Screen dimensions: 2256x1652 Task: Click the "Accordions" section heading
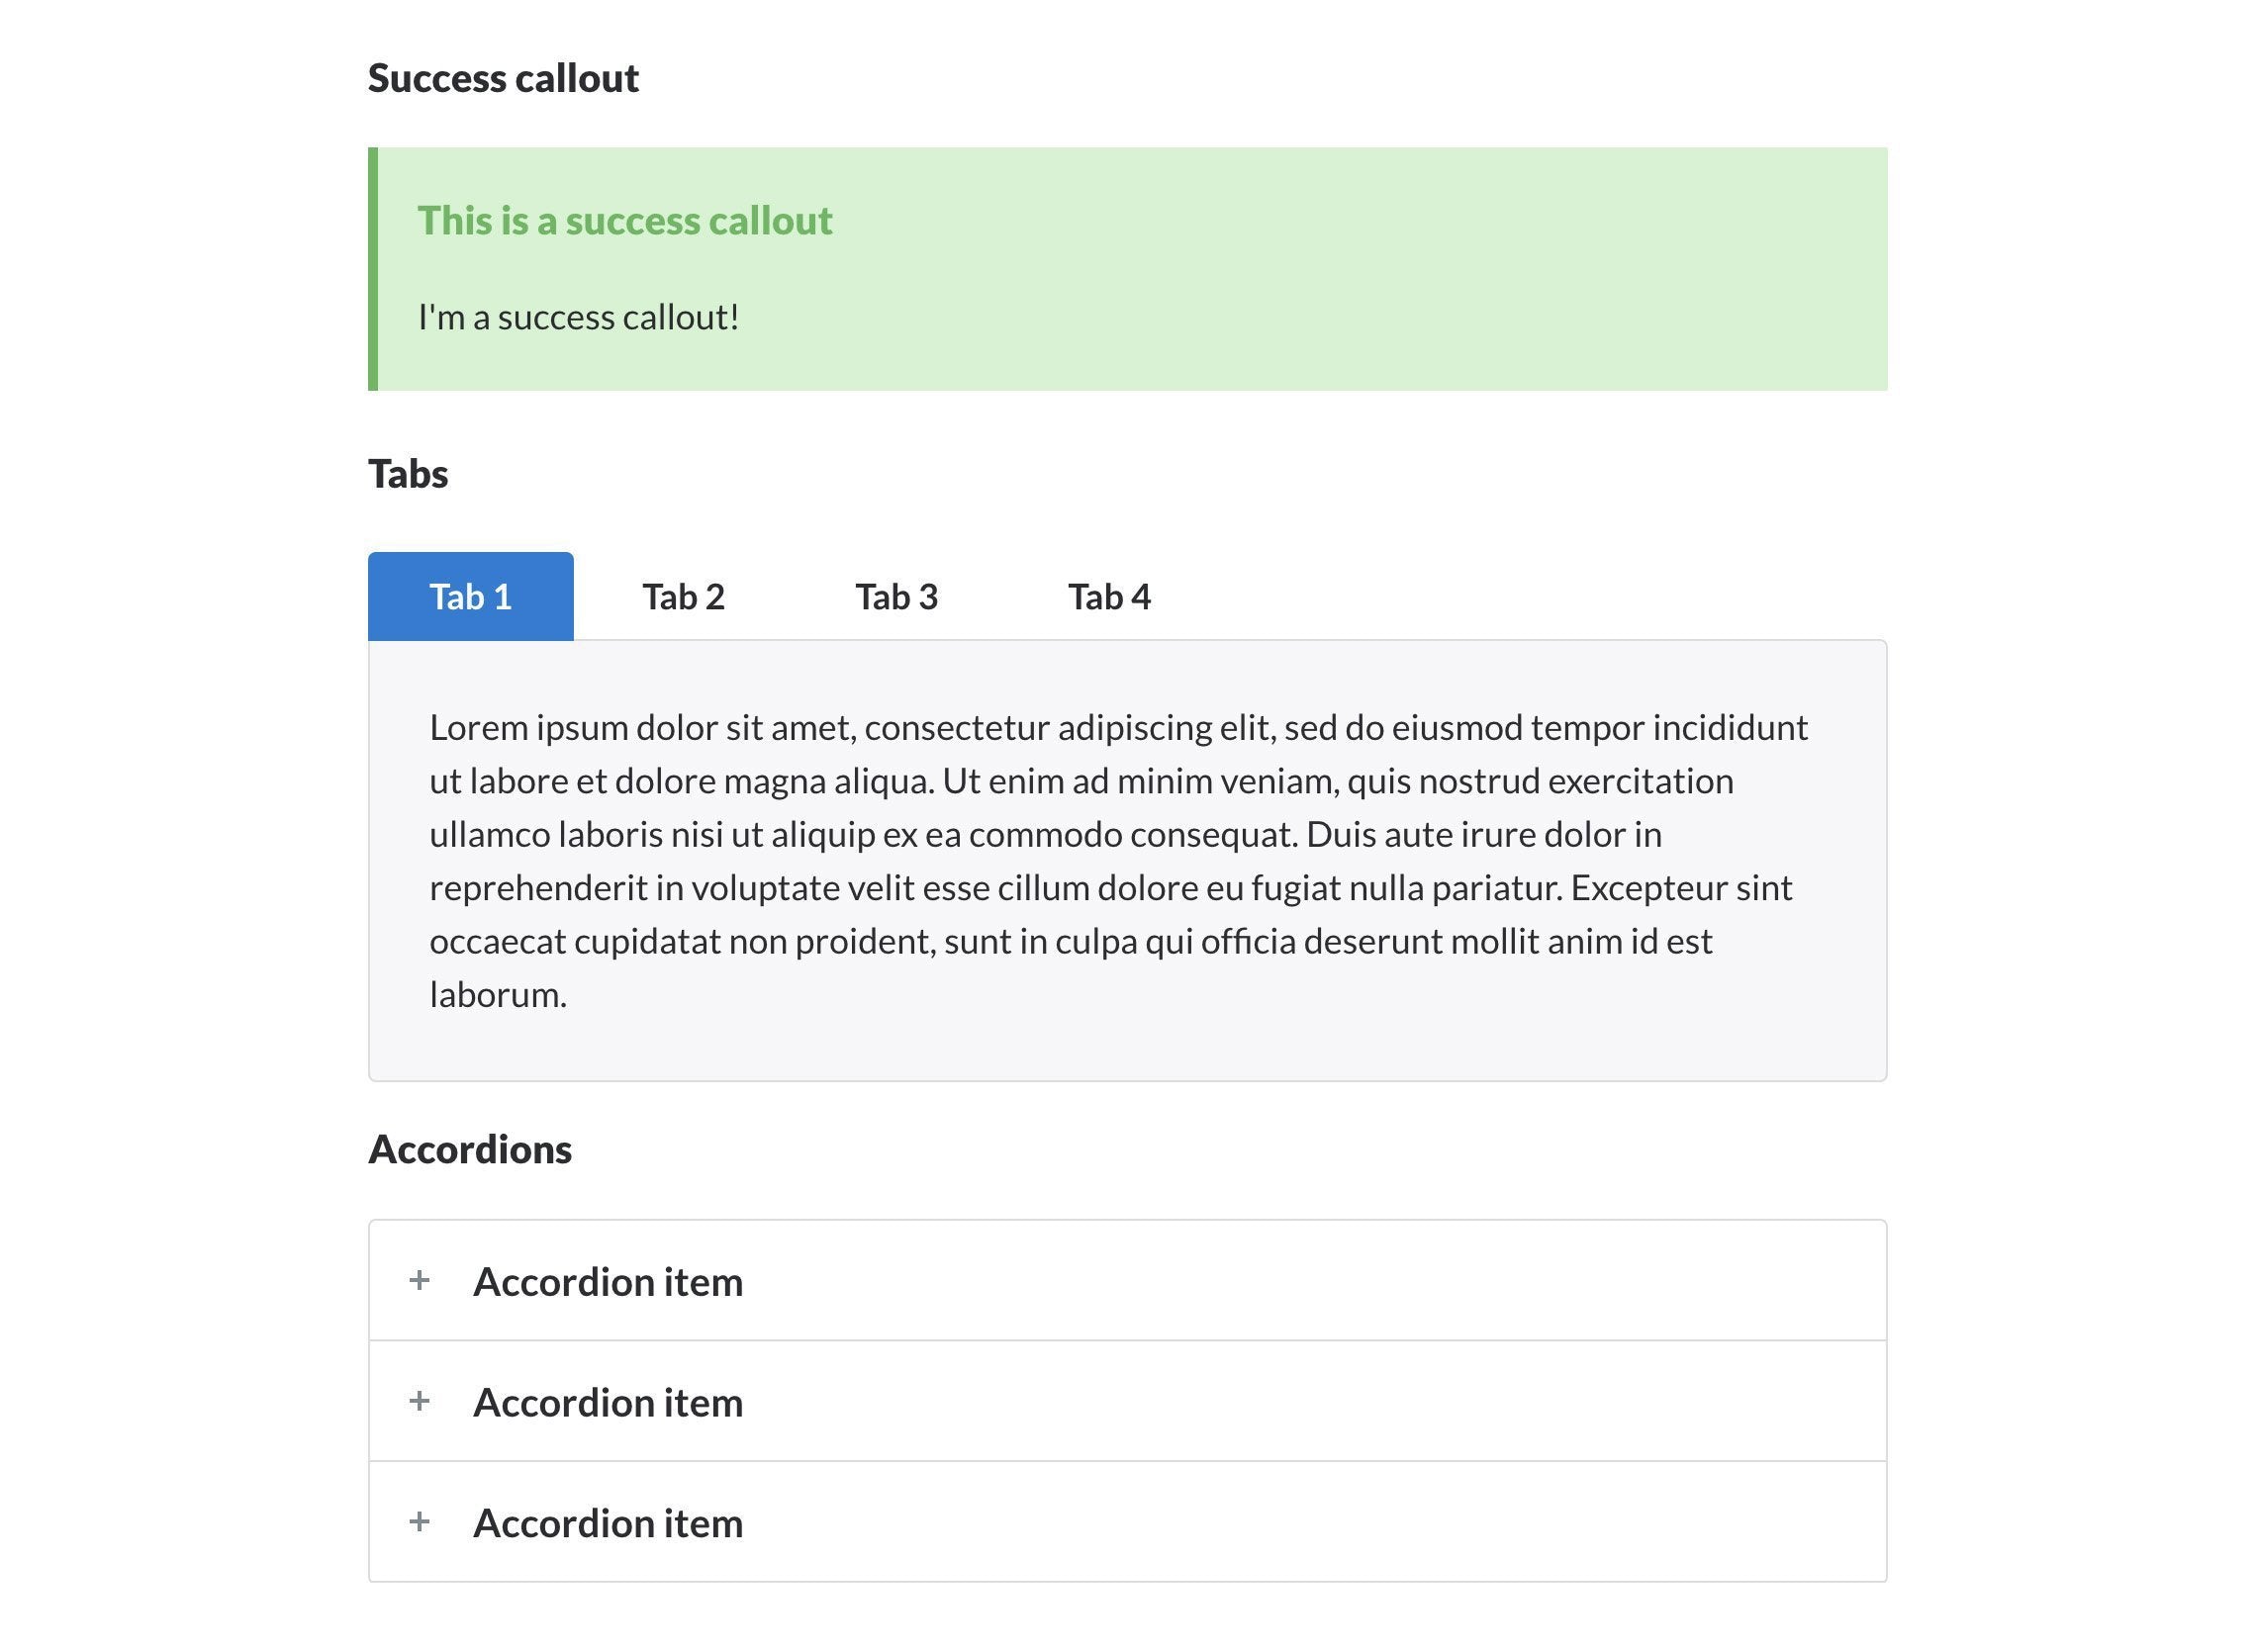(470, 1149)
